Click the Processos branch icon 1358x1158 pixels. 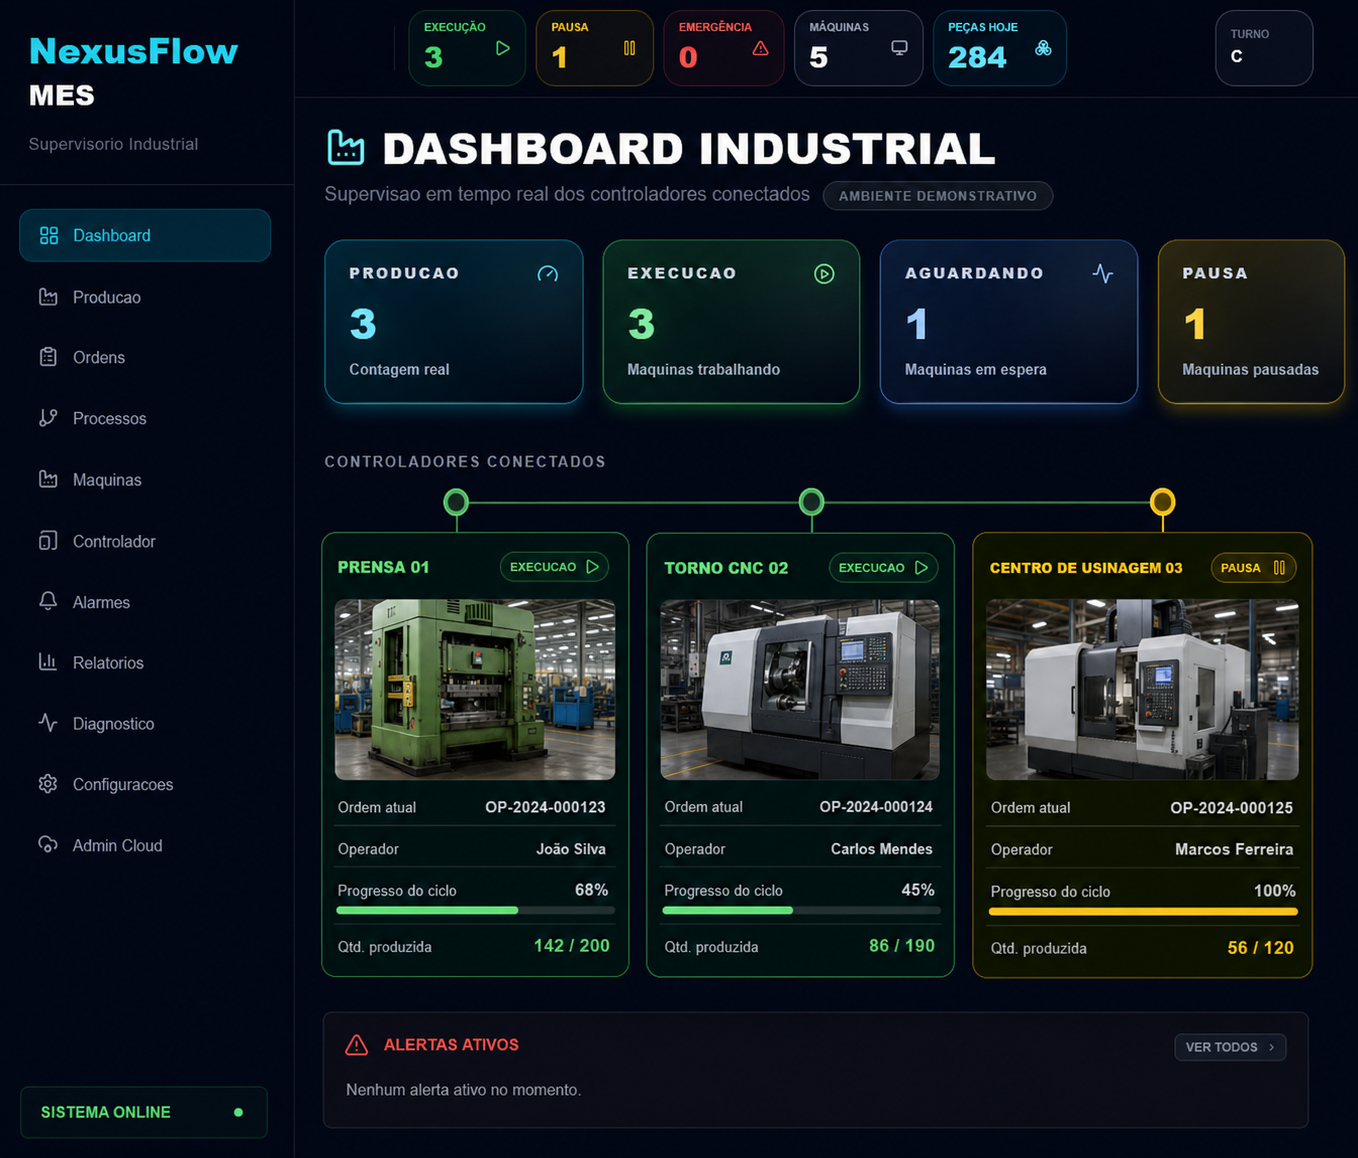48,418
